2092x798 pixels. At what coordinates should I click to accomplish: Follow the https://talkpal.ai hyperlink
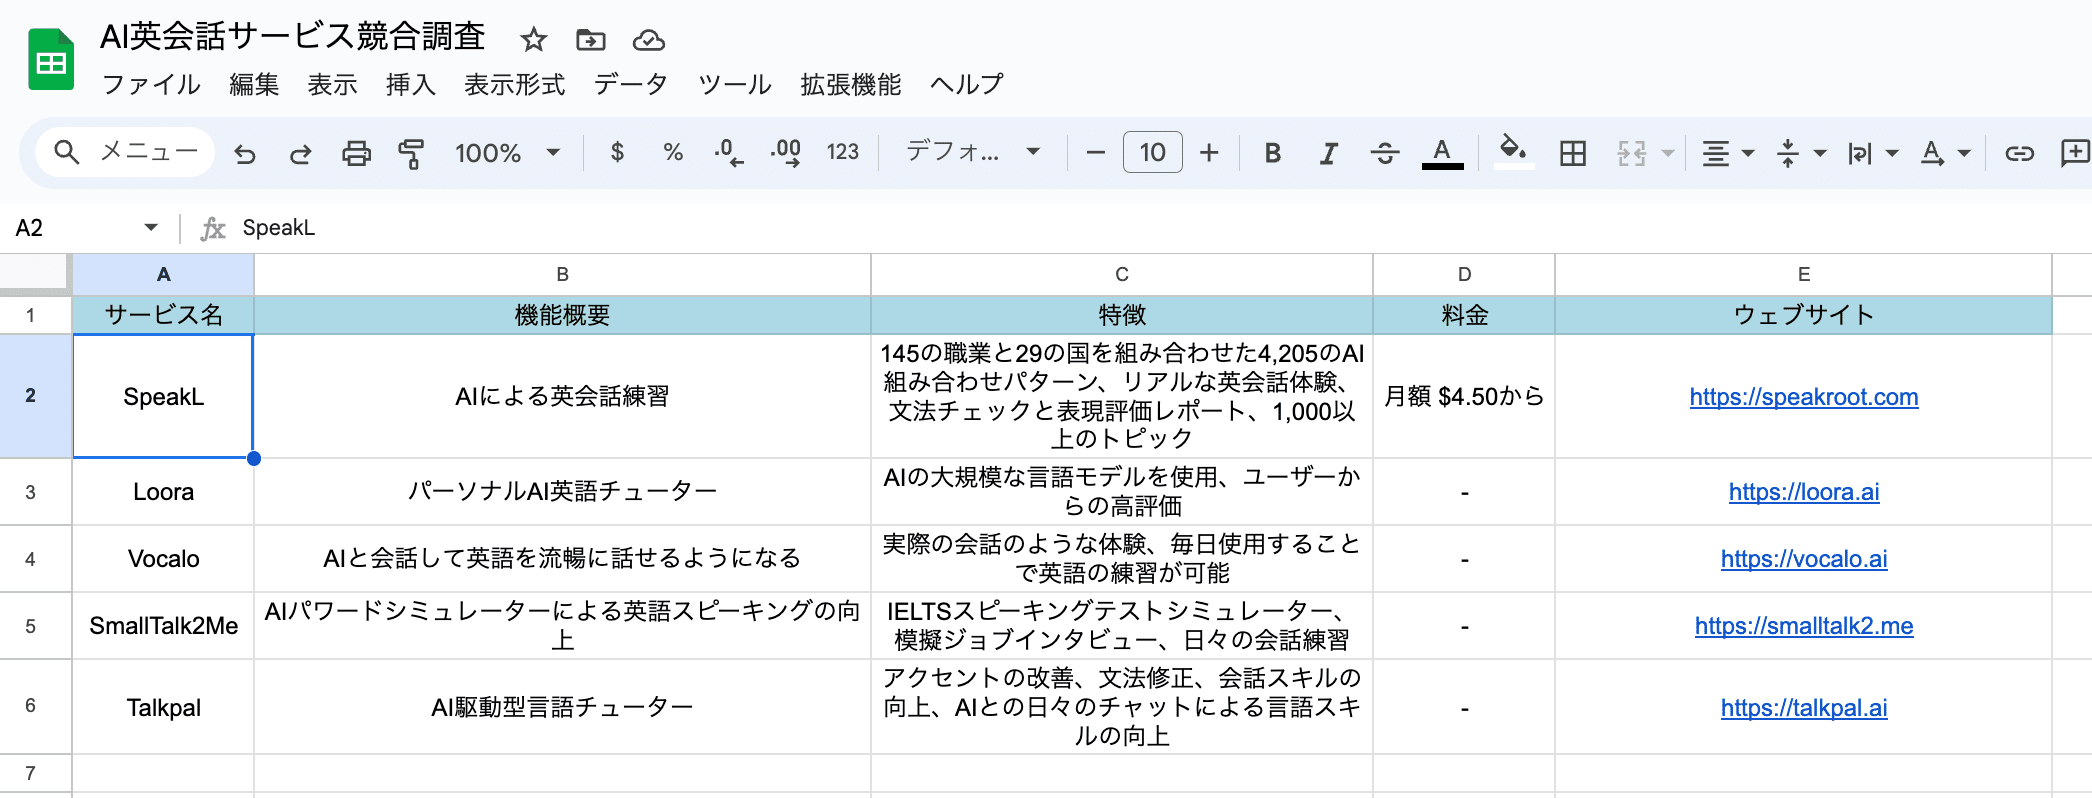[1803, 708]
